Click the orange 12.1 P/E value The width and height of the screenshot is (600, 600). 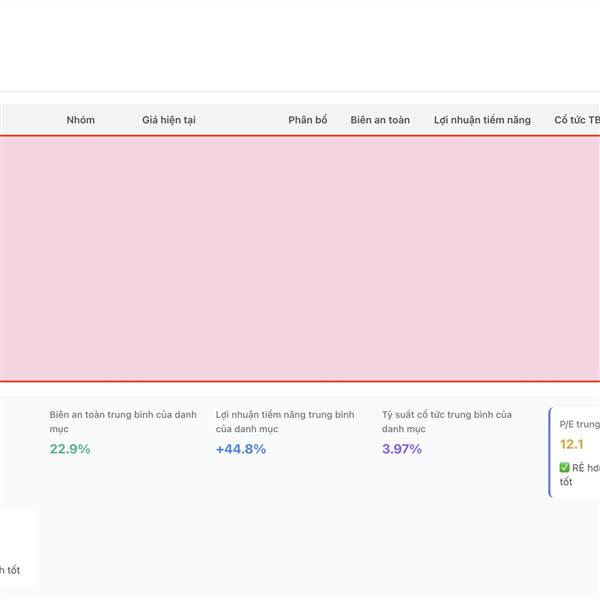point(572,444)
